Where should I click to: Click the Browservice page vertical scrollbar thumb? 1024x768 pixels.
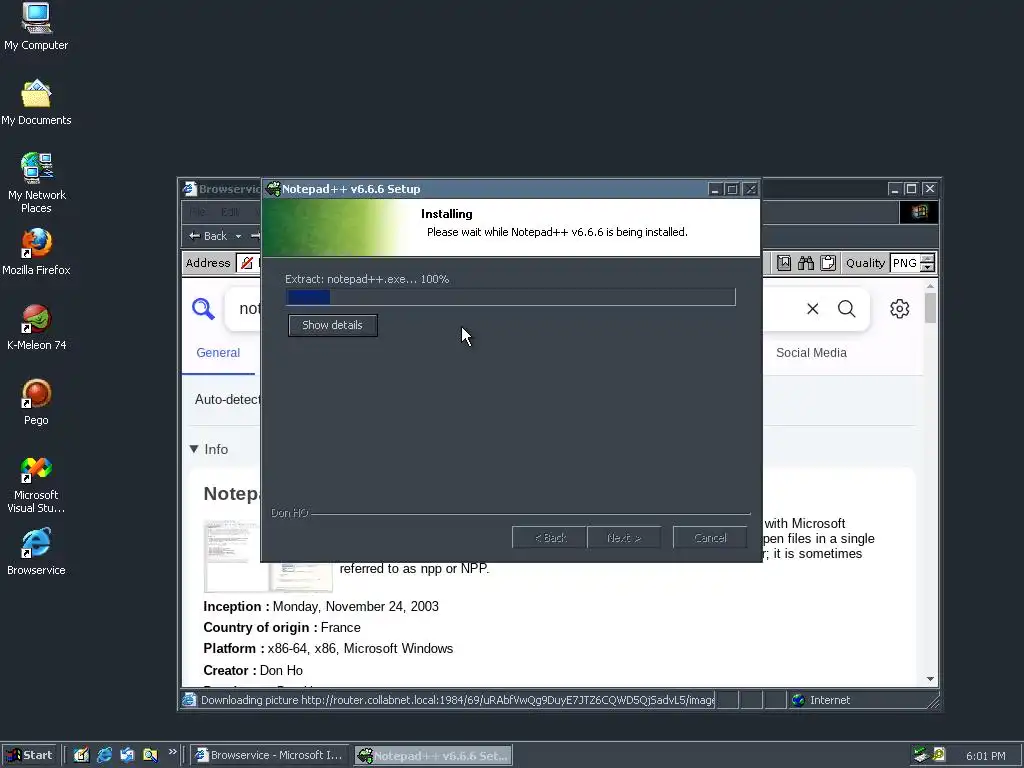click(930, 308)
